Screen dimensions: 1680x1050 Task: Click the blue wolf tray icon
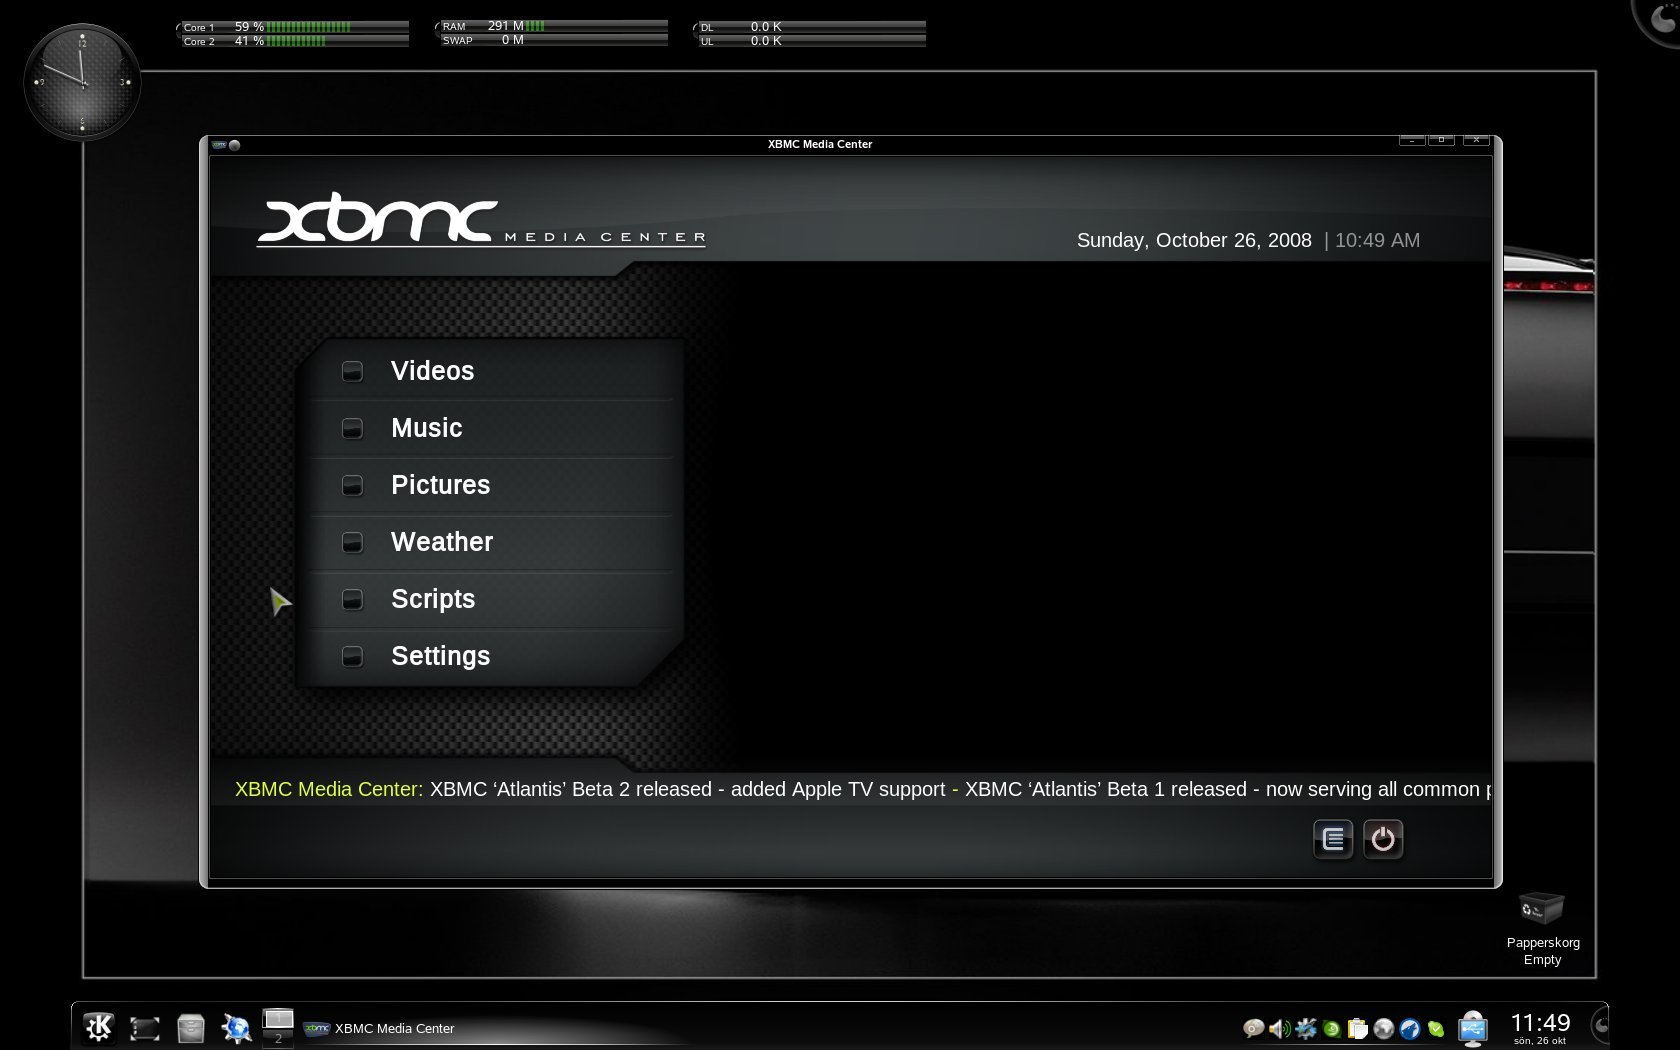tap(1410, 1028)
